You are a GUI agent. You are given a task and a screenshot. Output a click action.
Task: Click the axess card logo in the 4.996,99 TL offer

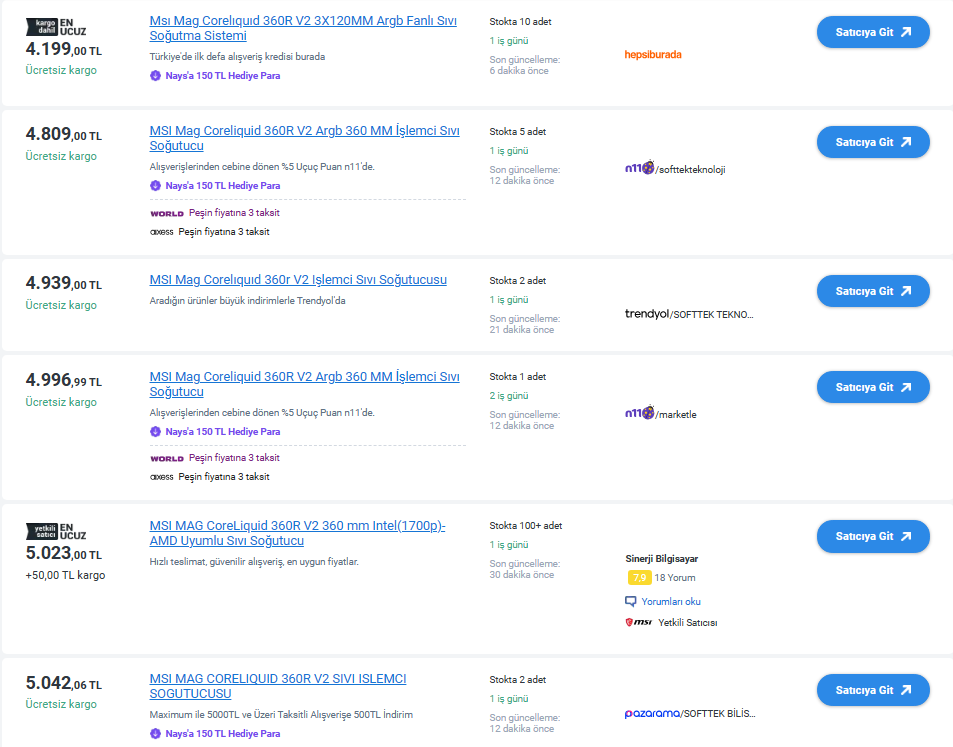pos(161,477)
